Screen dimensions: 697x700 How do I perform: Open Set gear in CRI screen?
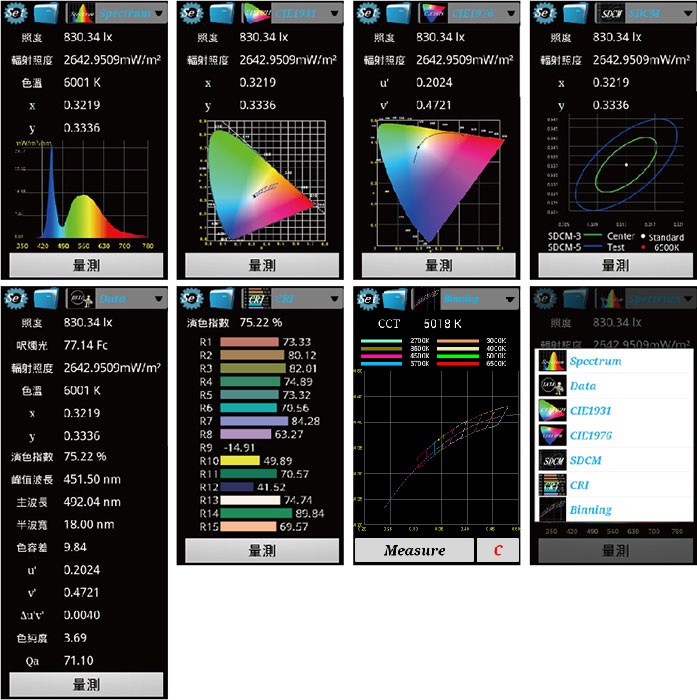192,298
